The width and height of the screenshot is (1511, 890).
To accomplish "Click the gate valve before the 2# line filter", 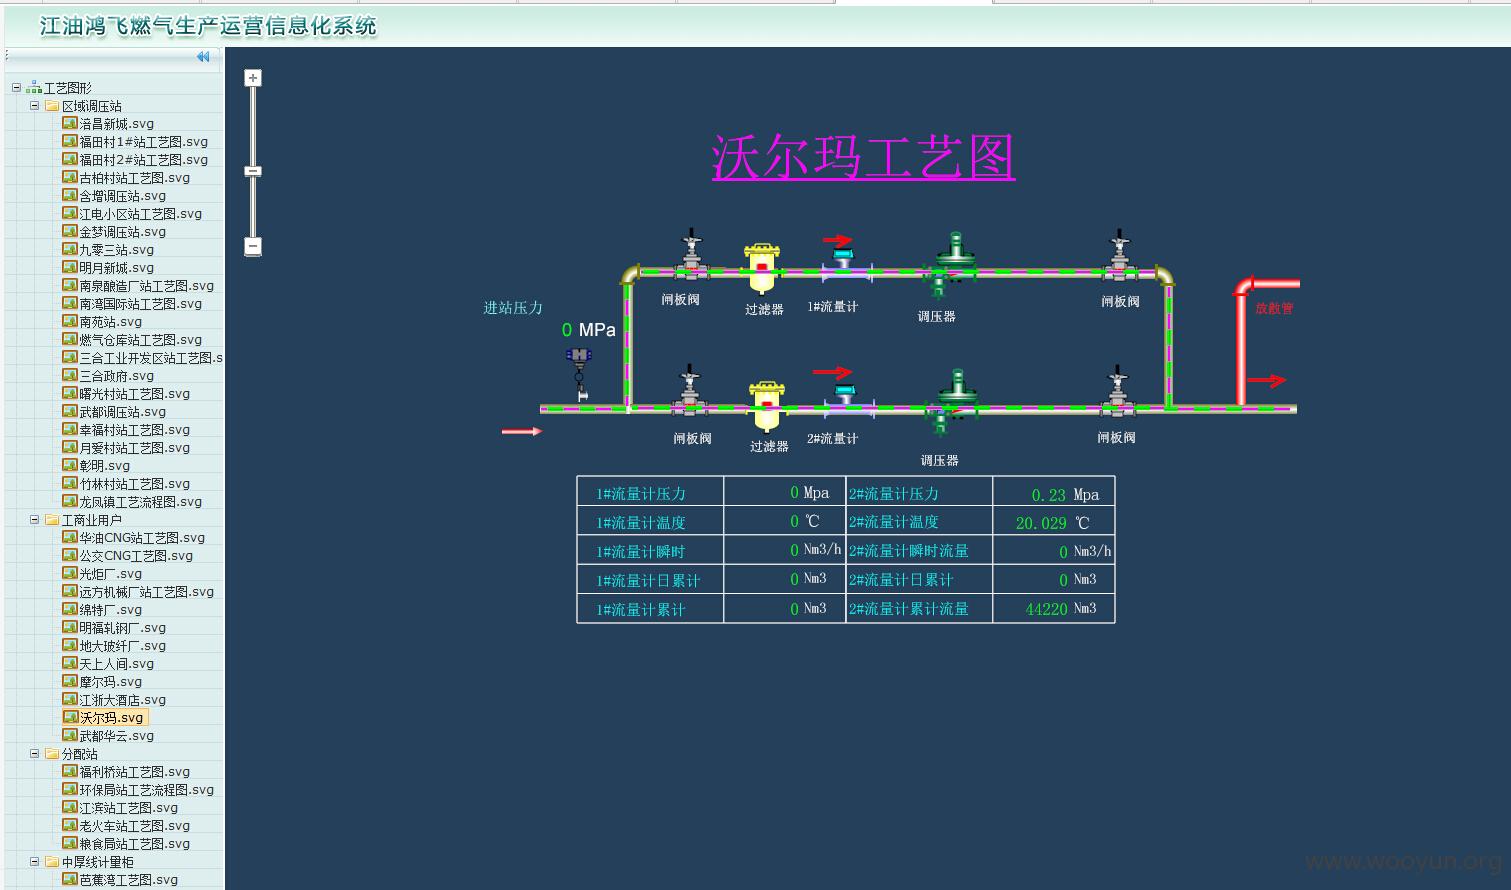I will pyautogui.click(x=690, y=390).
